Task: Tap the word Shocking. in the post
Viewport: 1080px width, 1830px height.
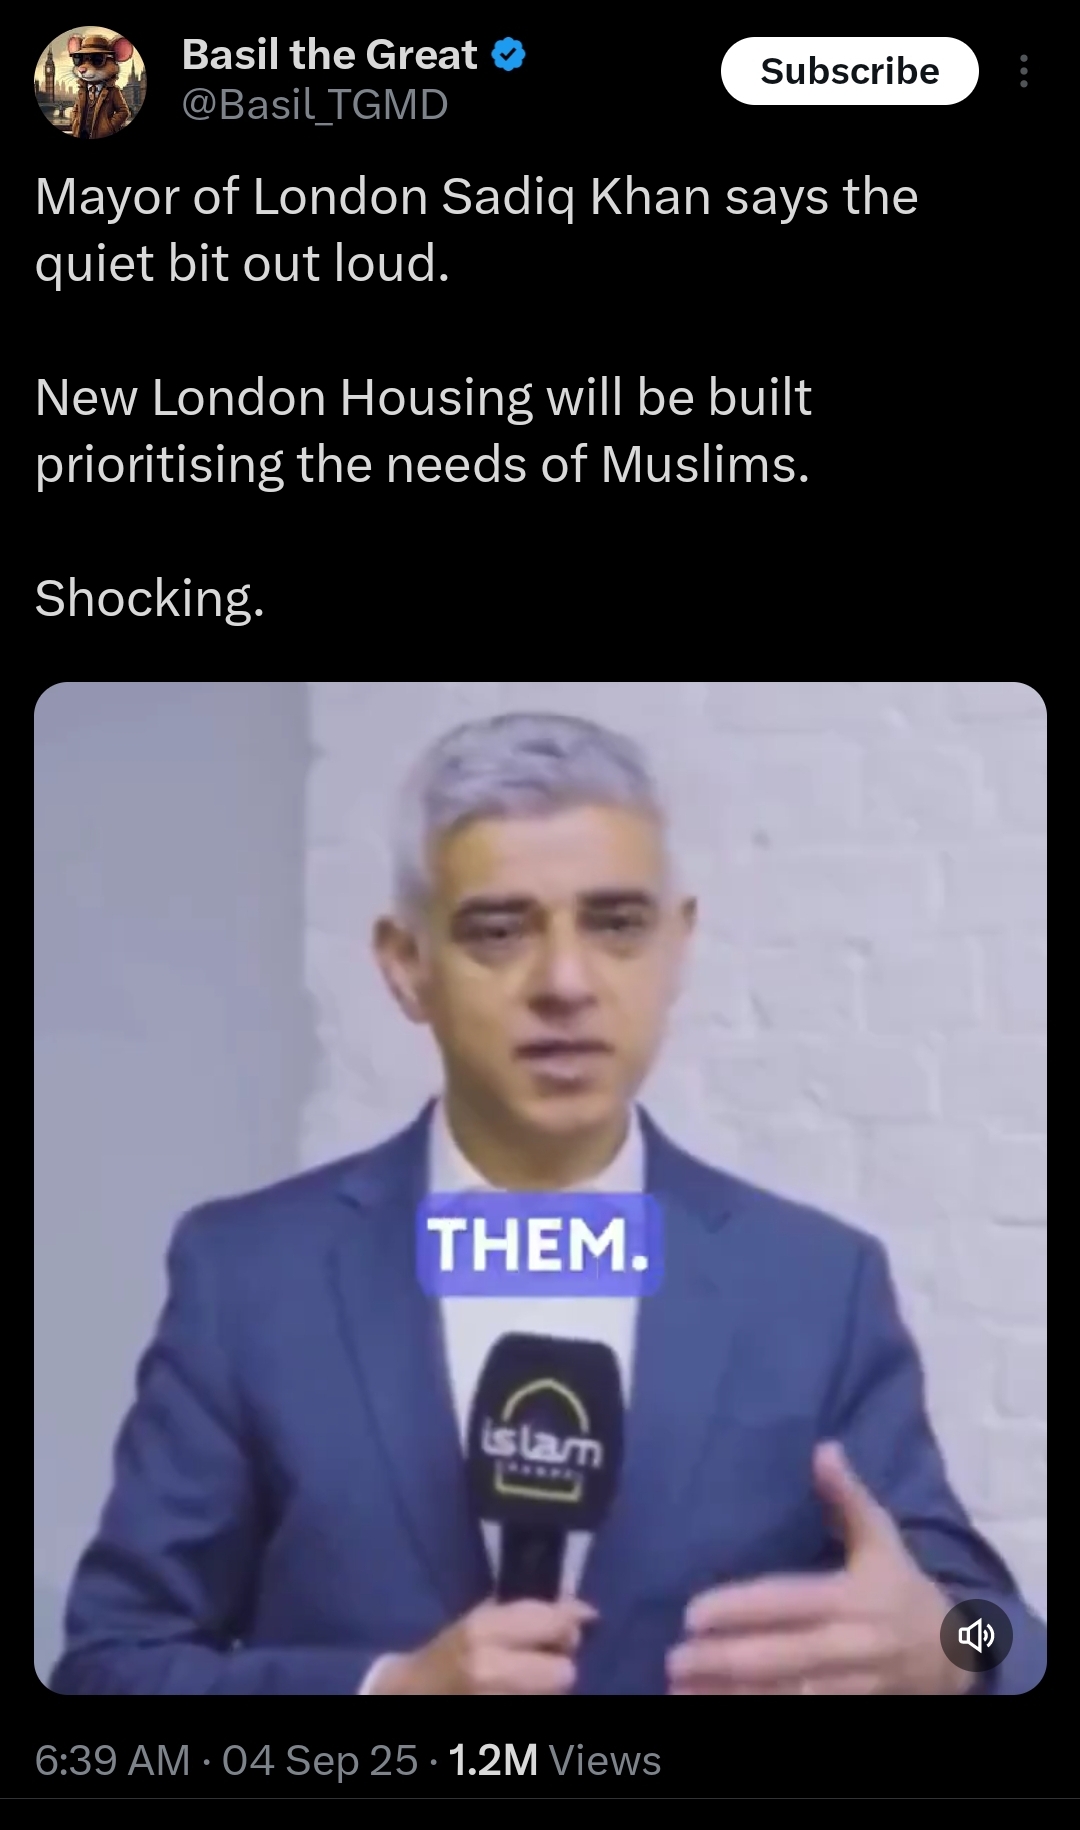Action: point(149,598)
